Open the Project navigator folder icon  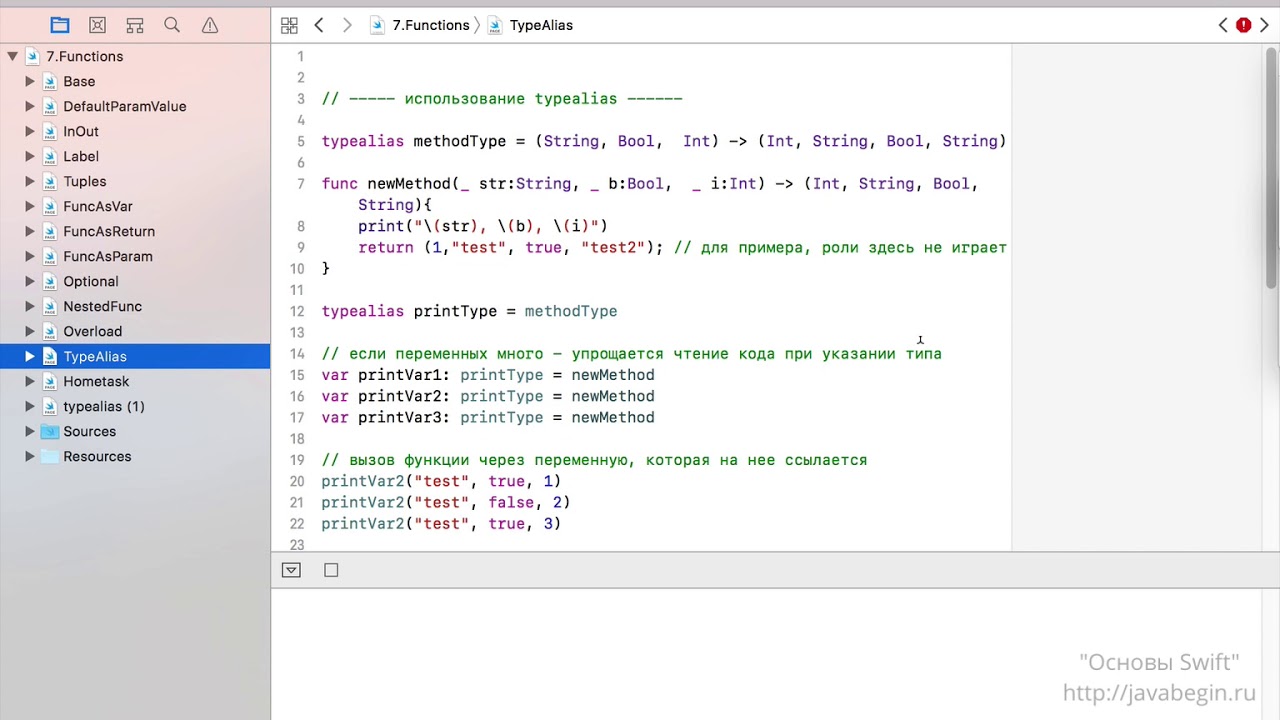pos(60,25)
